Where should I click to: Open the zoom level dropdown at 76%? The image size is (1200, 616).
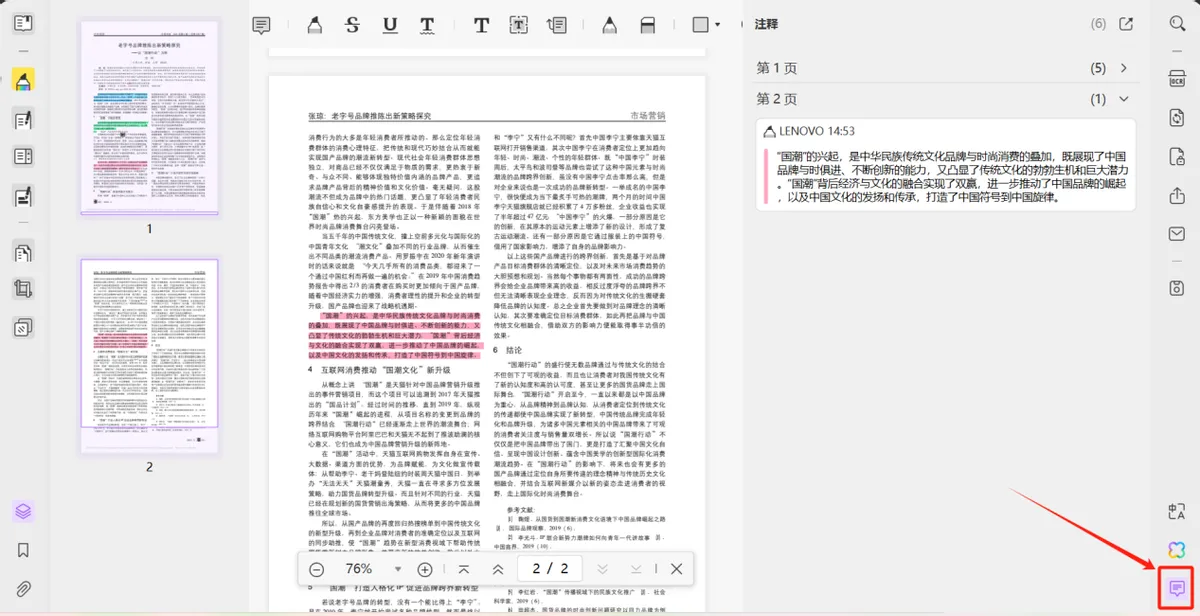tap(398, 569)
